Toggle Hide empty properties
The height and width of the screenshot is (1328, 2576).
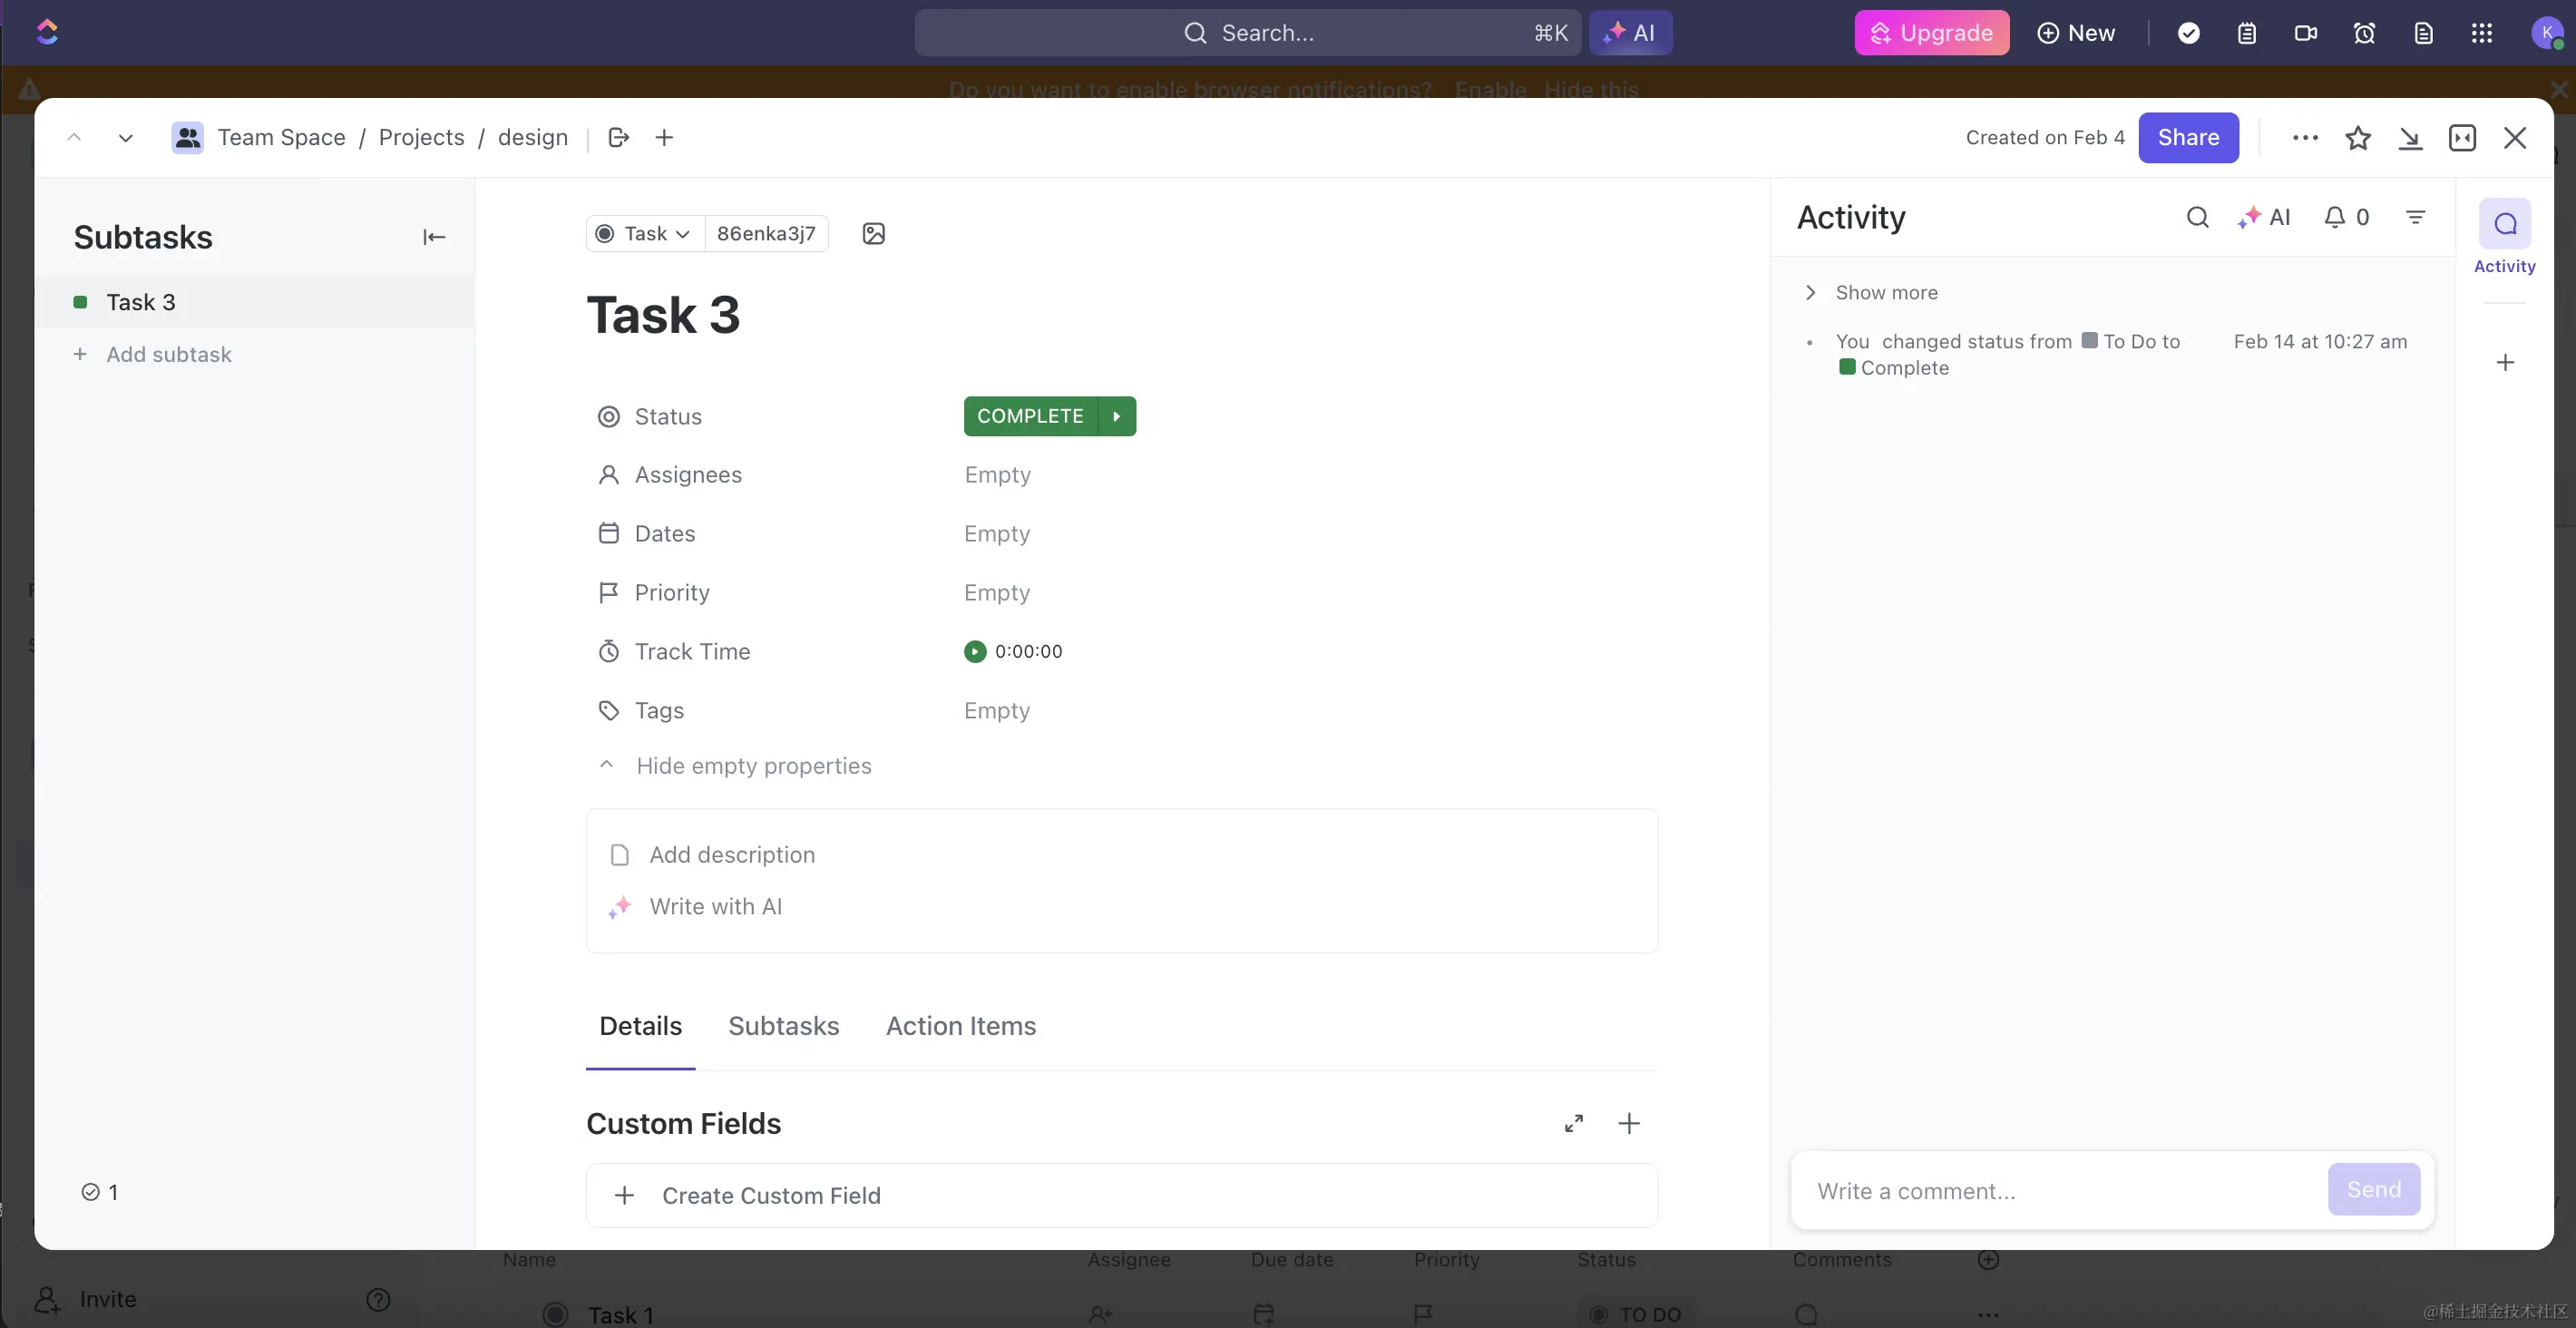[x=753, y=766]
